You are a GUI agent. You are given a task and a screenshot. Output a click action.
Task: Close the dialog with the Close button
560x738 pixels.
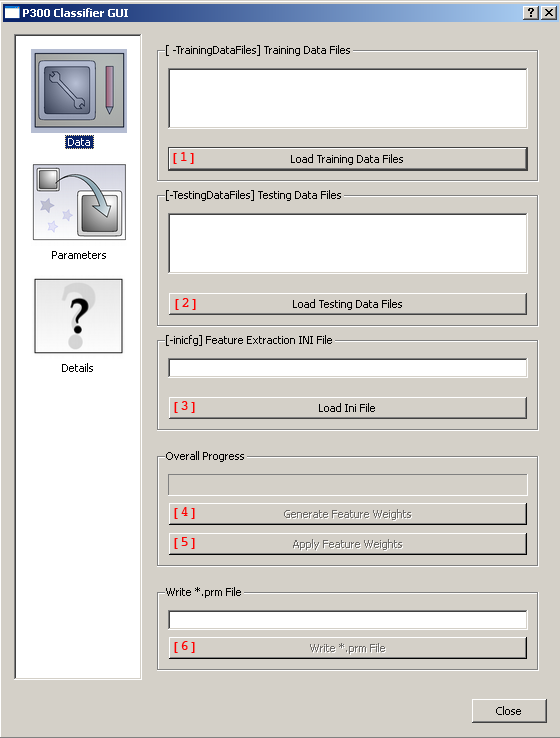click(509, 711)
